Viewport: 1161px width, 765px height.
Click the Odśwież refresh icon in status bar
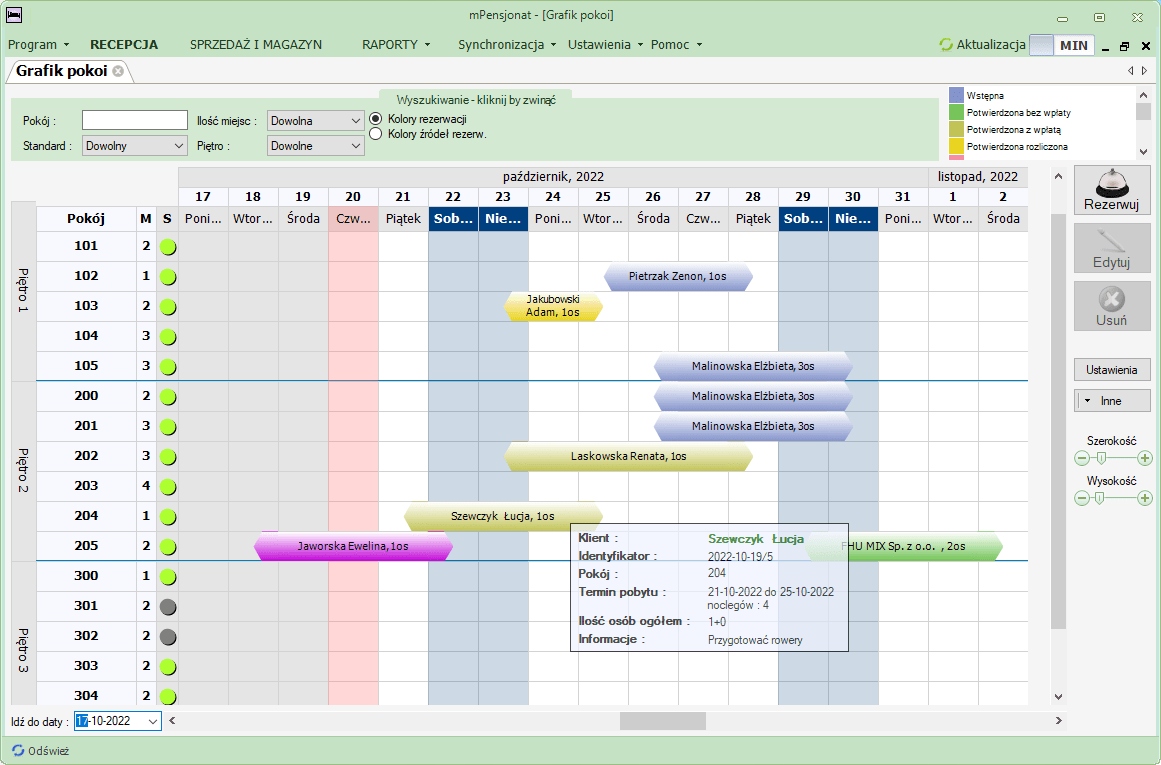pos(18,750)
